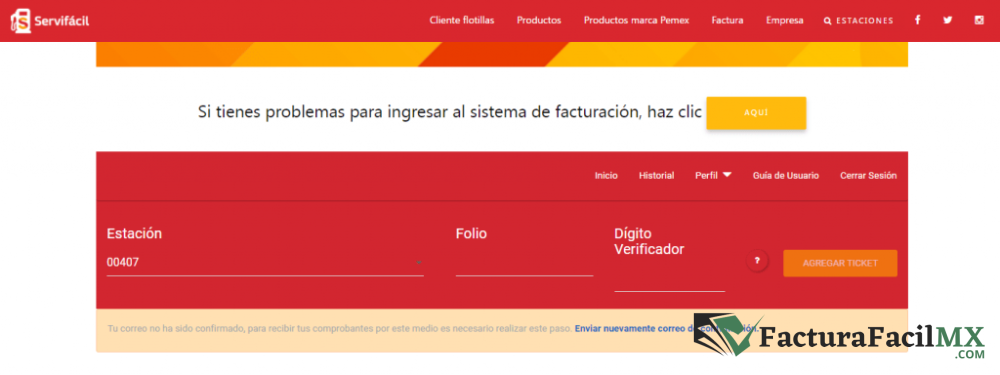Screen dimensions: 1000x375
Task: Click the Agregar Ticket button
Action: pos(840,263)
